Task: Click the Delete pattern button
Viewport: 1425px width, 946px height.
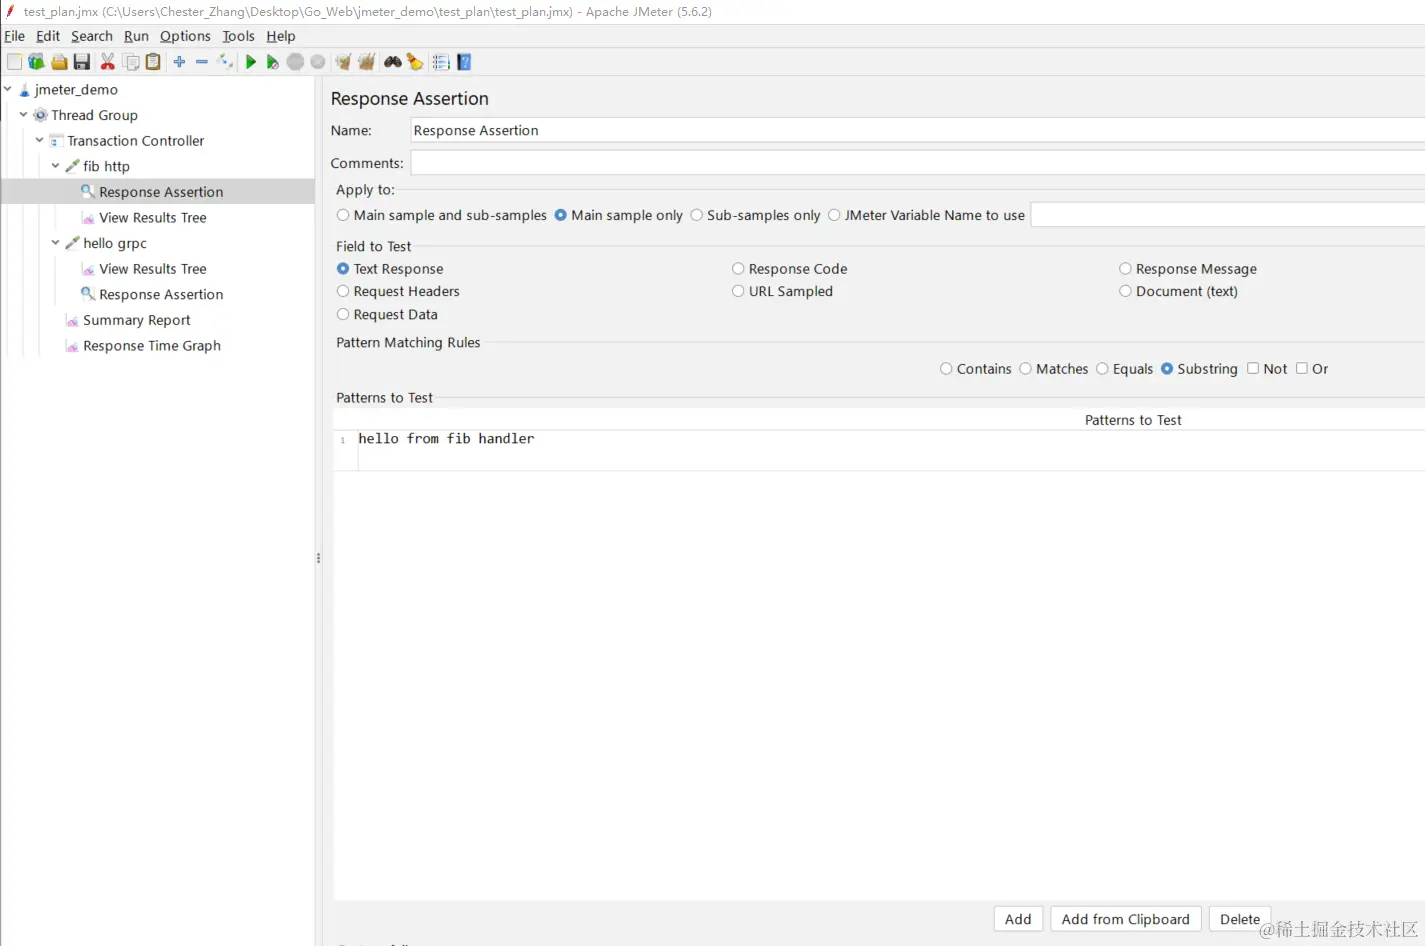Action: pyautogui.click(x=1240, y=919)
